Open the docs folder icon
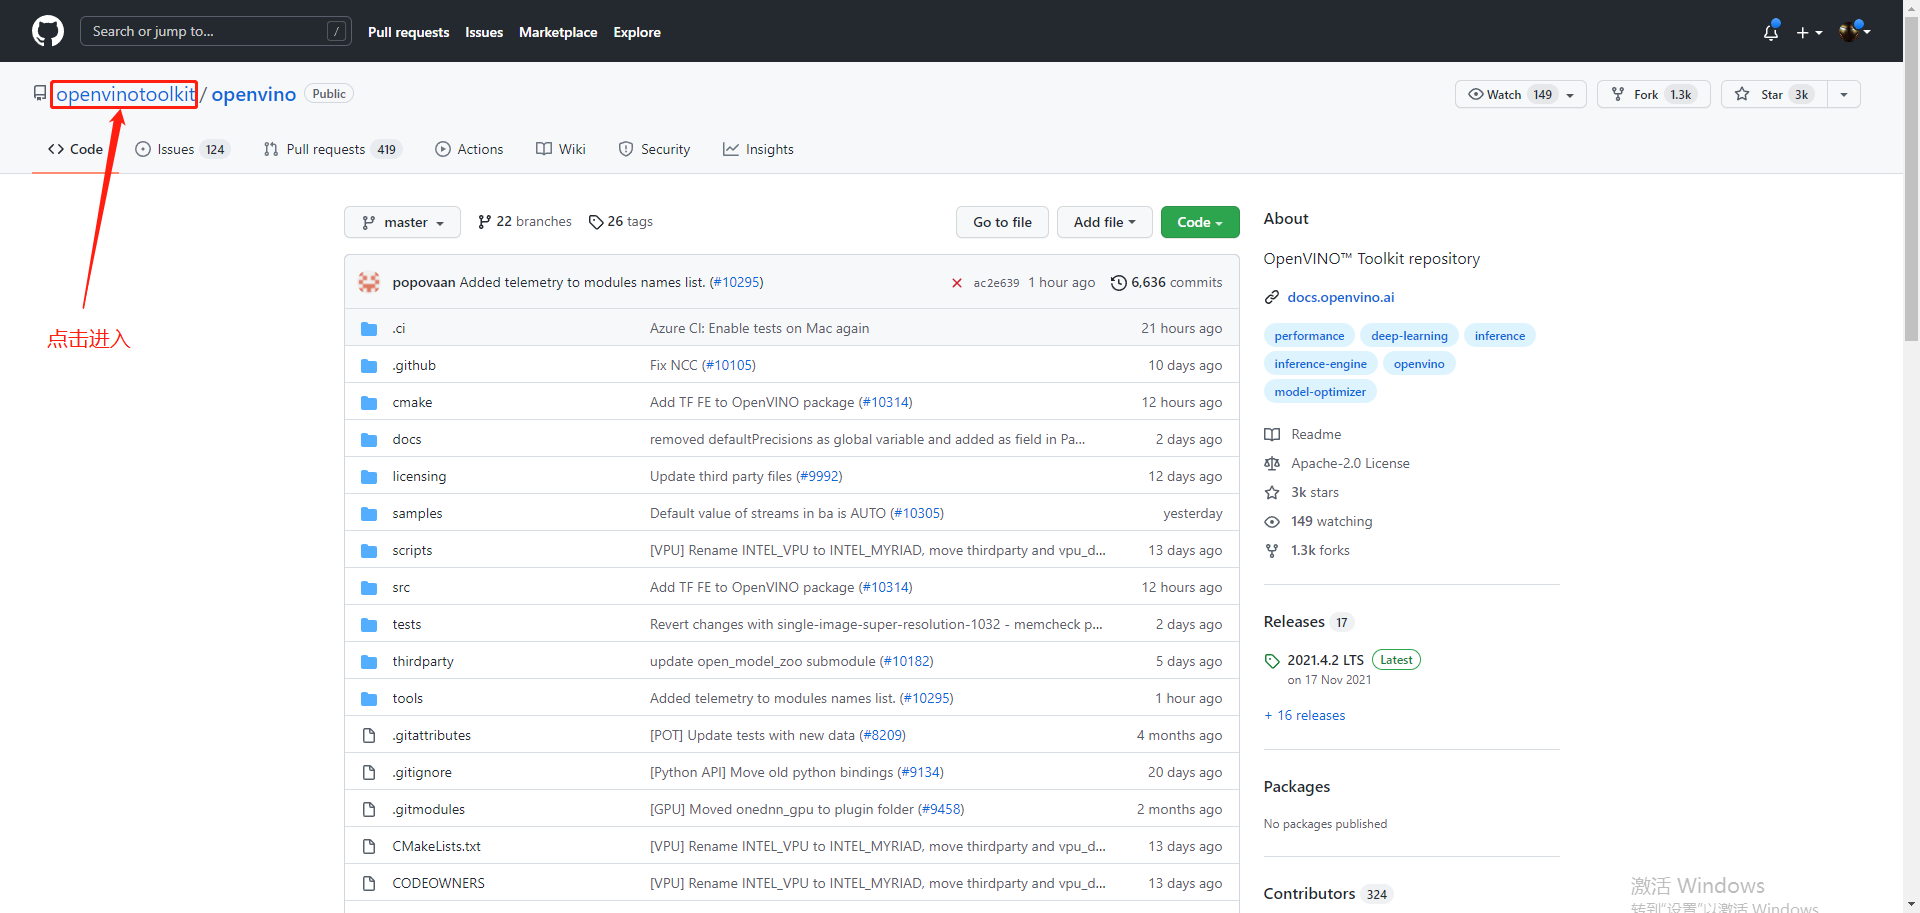This screenshot has height=913, width=1920. [369, 440]
